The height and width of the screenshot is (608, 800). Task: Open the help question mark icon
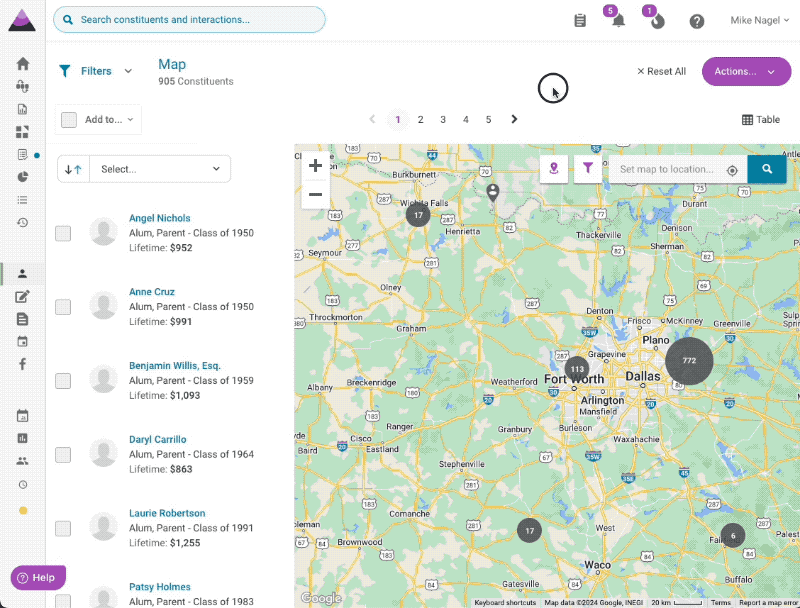point(697,21)
